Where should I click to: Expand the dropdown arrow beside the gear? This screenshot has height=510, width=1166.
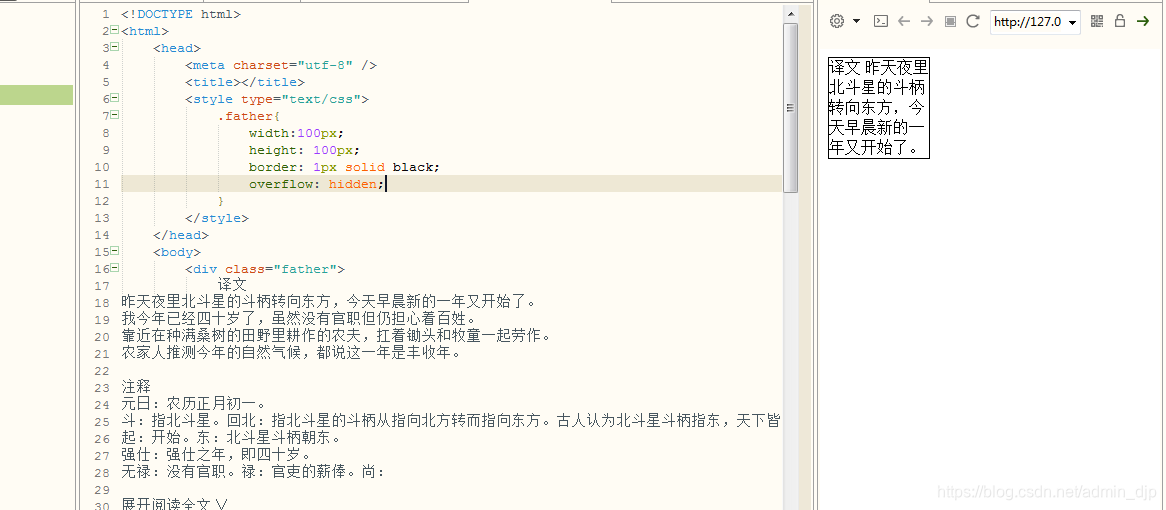tap(857, 22)
